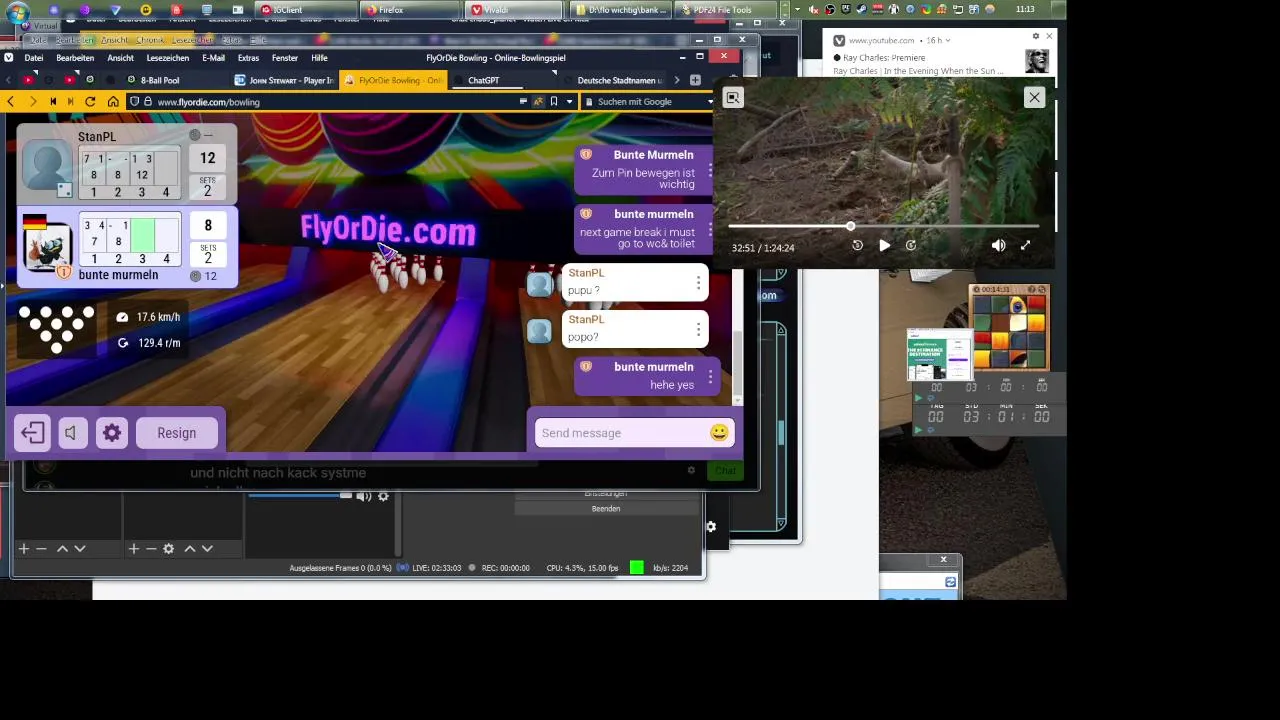Open the Lesezeichen menu in Vivaldi
Screen dimensions: 1280x720
click(x=167, y=58)
